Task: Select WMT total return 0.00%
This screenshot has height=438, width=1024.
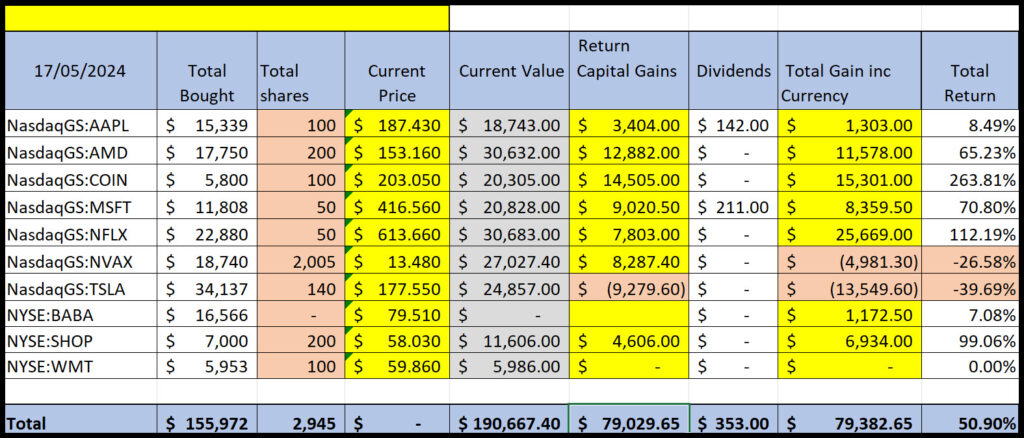Action: pos(970,366)
